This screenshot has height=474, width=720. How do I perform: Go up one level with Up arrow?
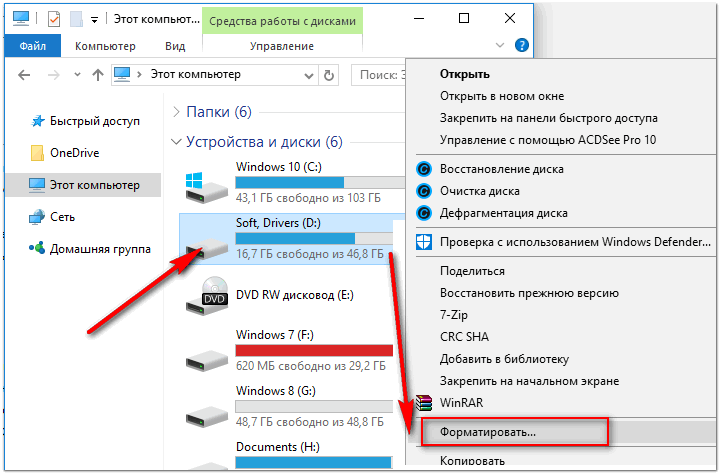[97, 75]
